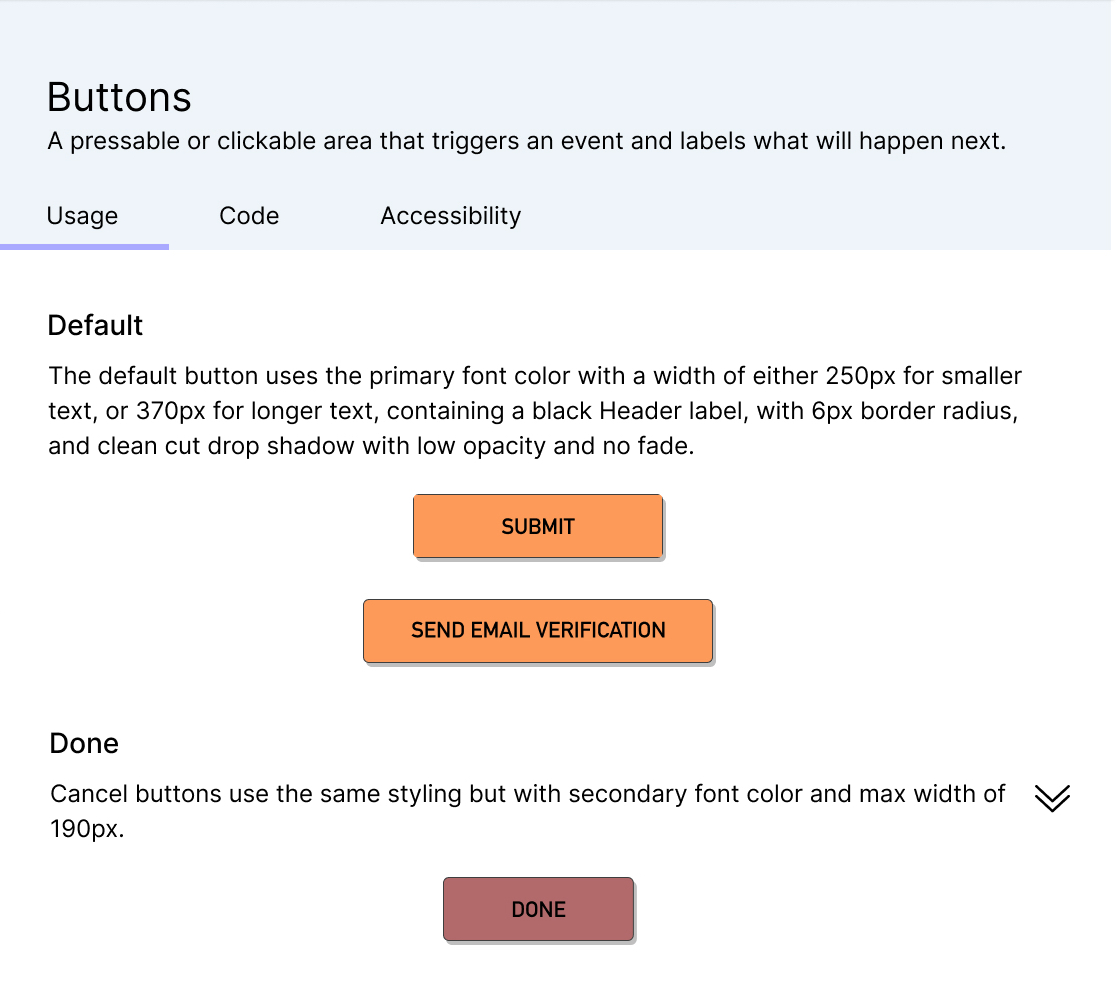Click the purple underline beneath Usage tab
Image resolution: width=1118 pixels, height=994 pixels.
click(x=84, y=246)
